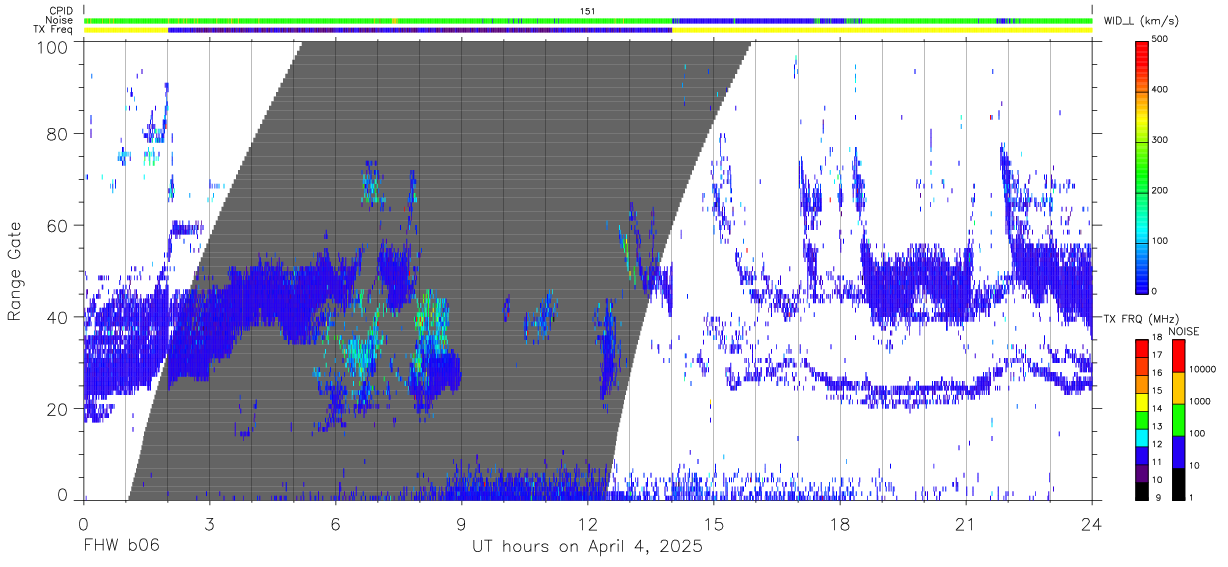Click the cyan swatch in TX FRQ legend
1228x567 pixels.
(1141, 439)
